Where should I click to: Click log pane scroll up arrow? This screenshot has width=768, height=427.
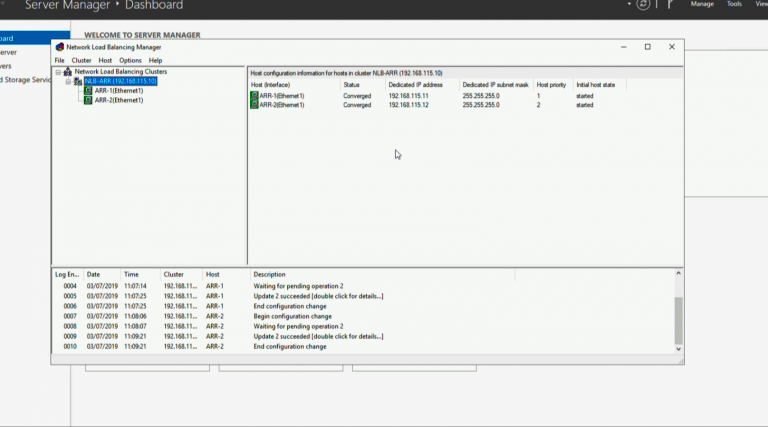point(678,273)
